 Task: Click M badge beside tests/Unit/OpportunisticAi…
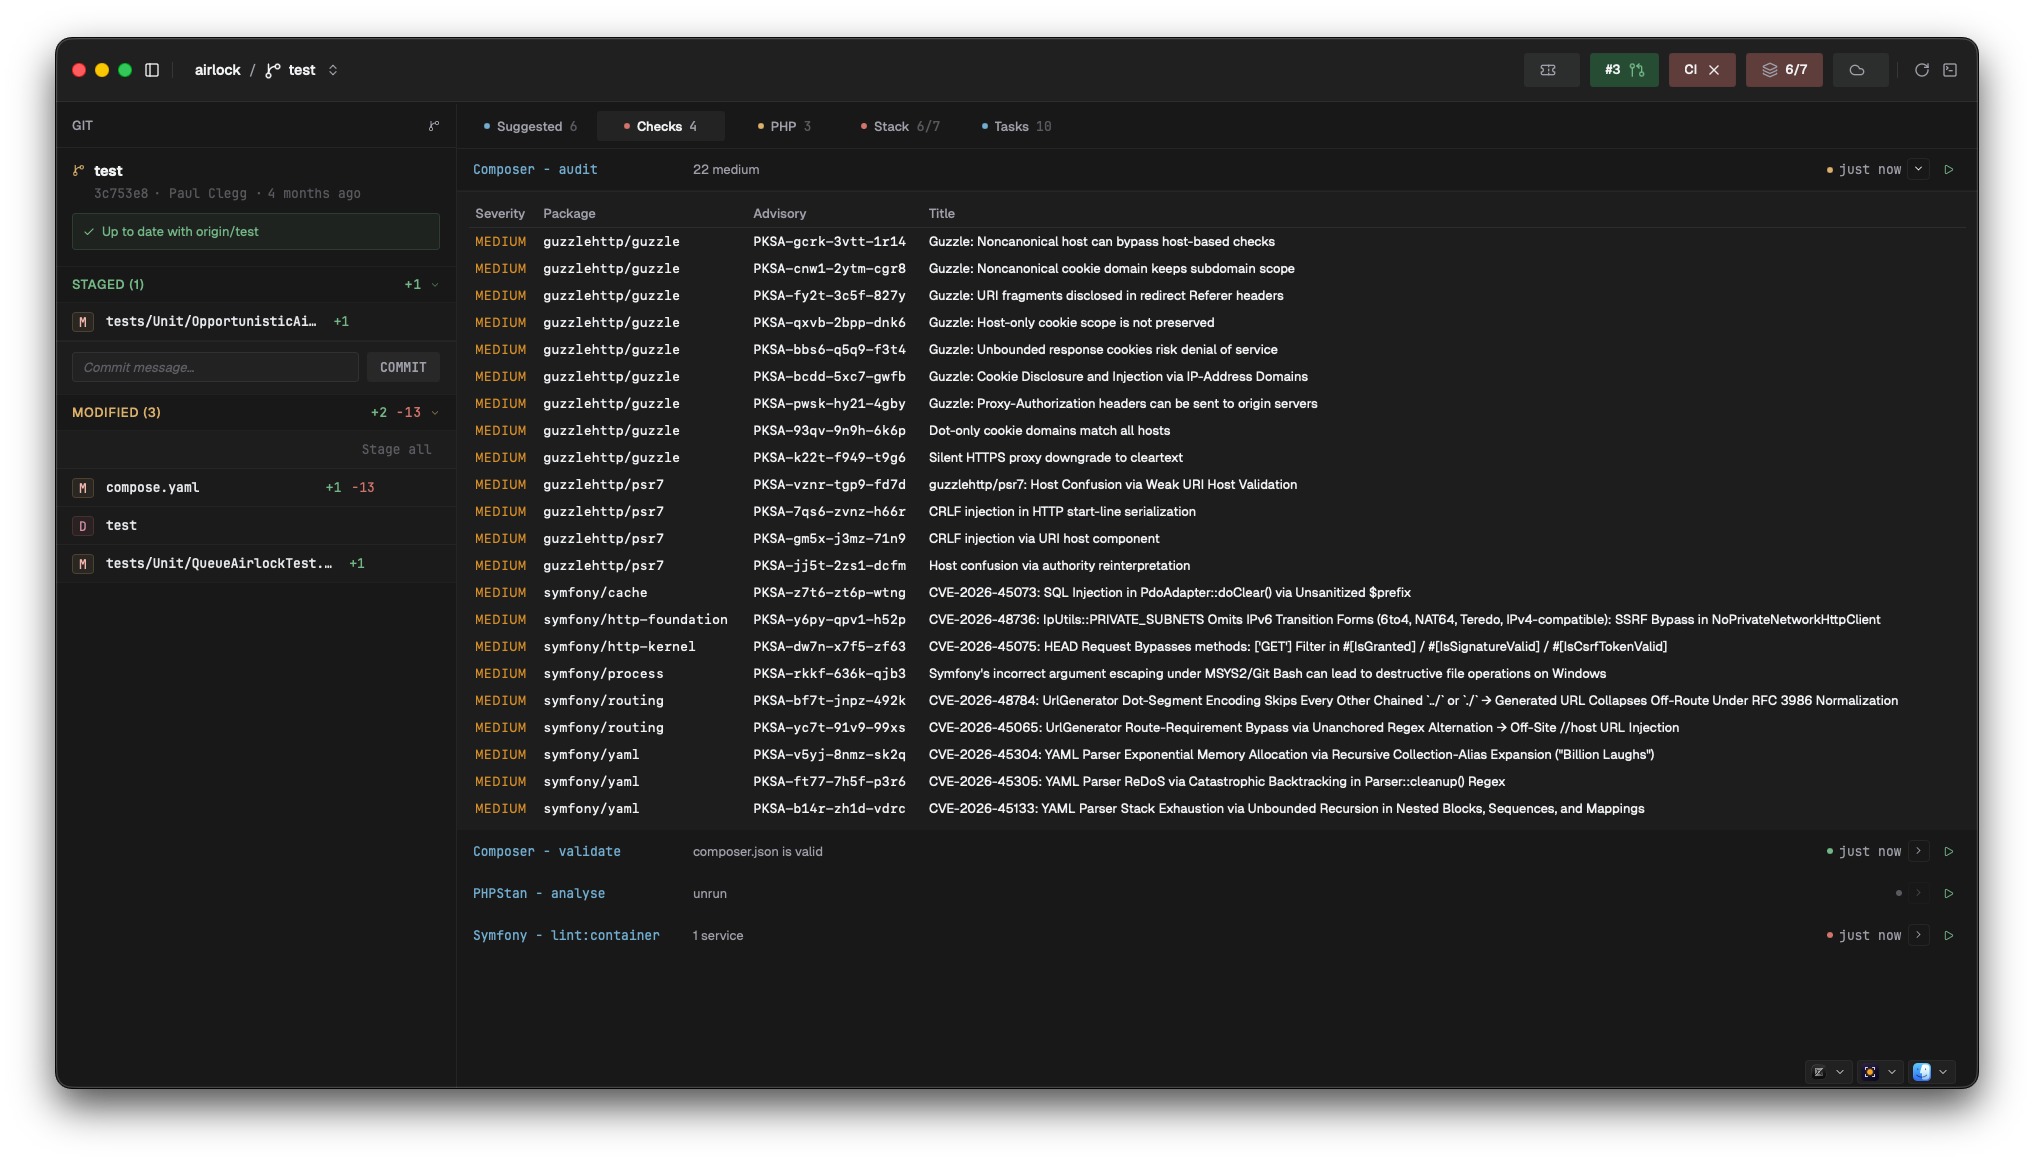(83, 322)
